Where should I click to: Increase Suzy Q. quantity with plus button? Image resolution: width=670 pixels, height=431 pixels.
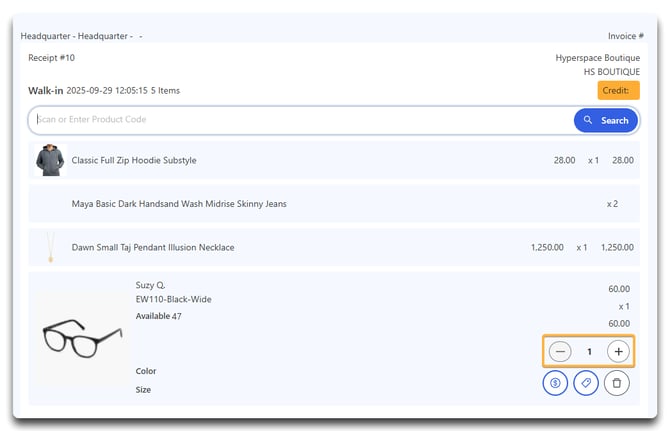coord(618,351)
